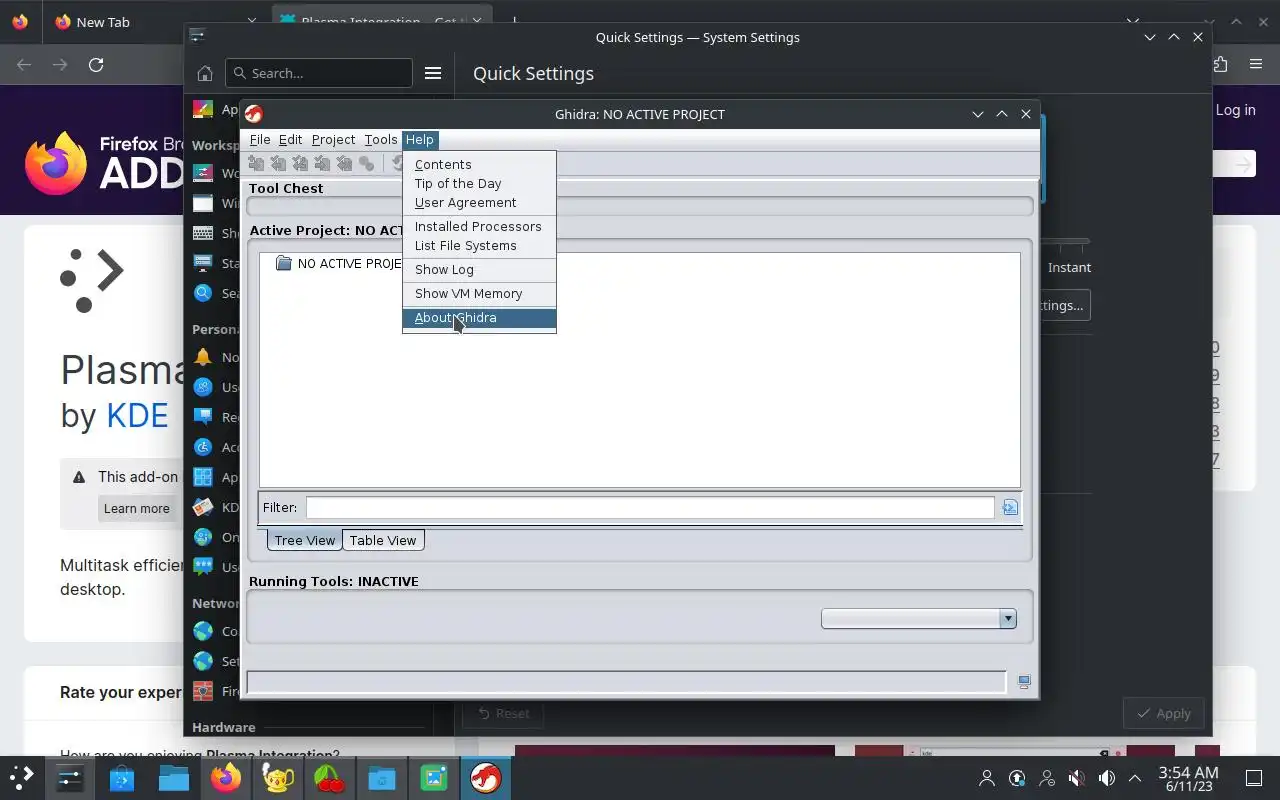Image resolution: width=1280 pixels, height=800 pixels.
Task: Open Regional Settings icon in settings sidebar
Action: pyautogui.click(x=203, y=417)
